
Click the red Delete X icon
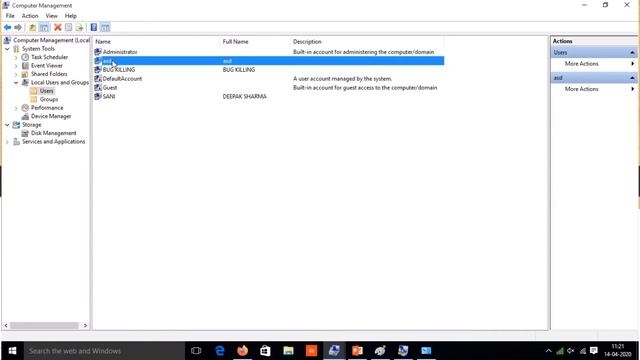pyautogui.click(x=58, y=27)
